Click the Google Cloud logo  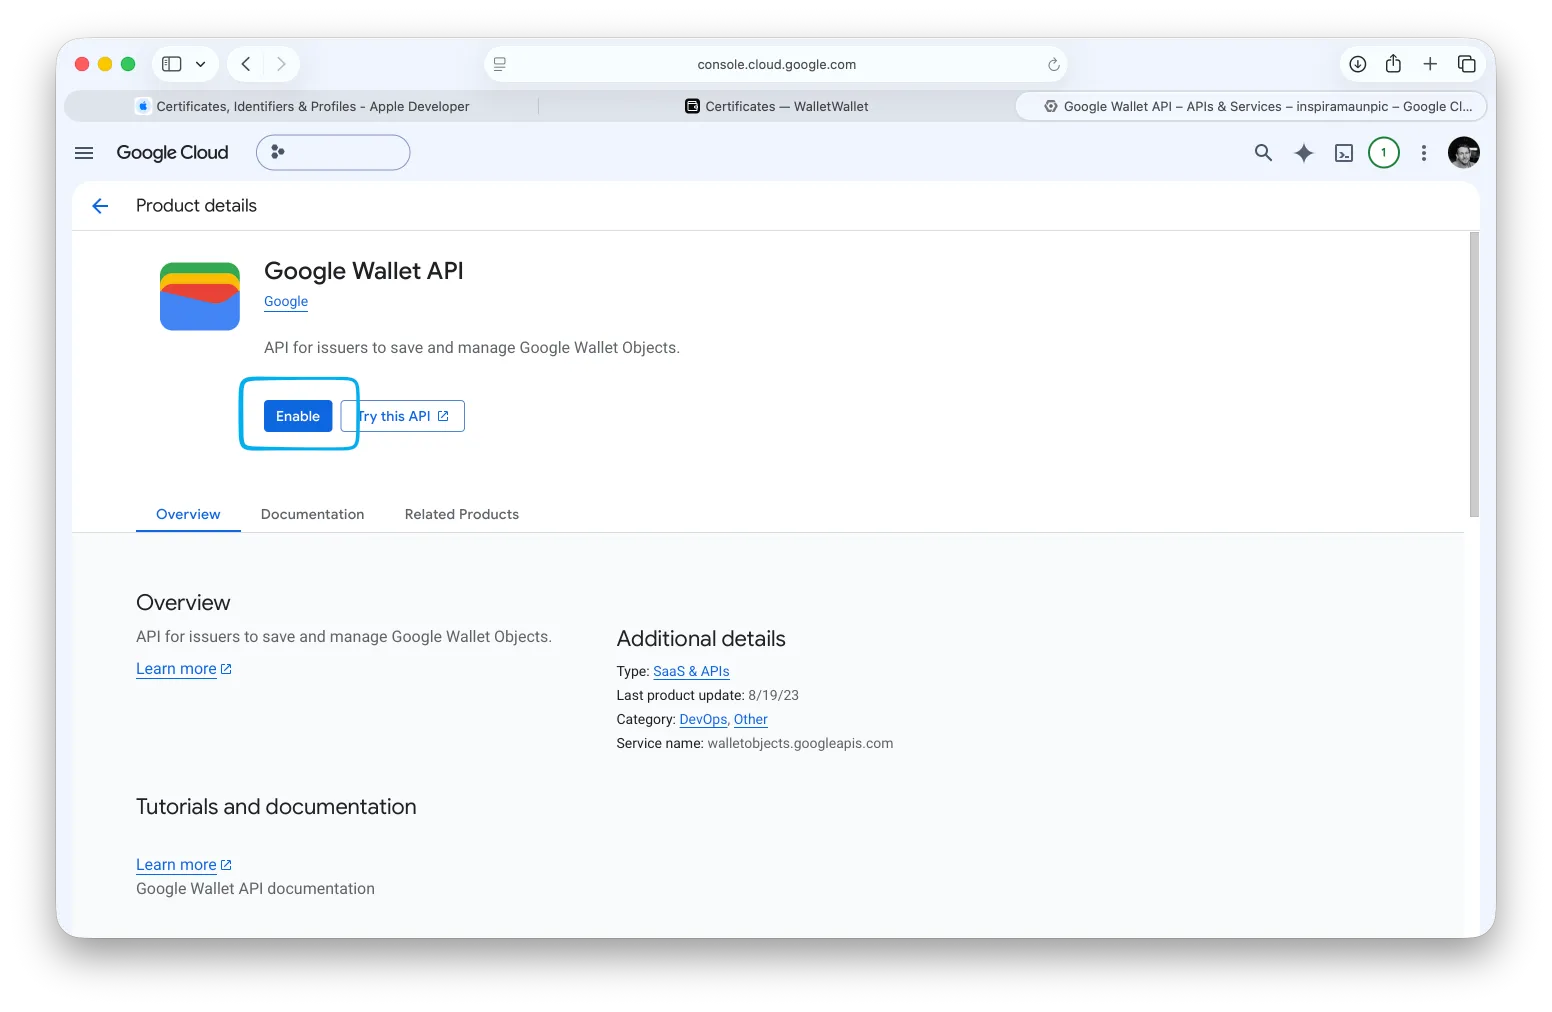pos(172,153)
